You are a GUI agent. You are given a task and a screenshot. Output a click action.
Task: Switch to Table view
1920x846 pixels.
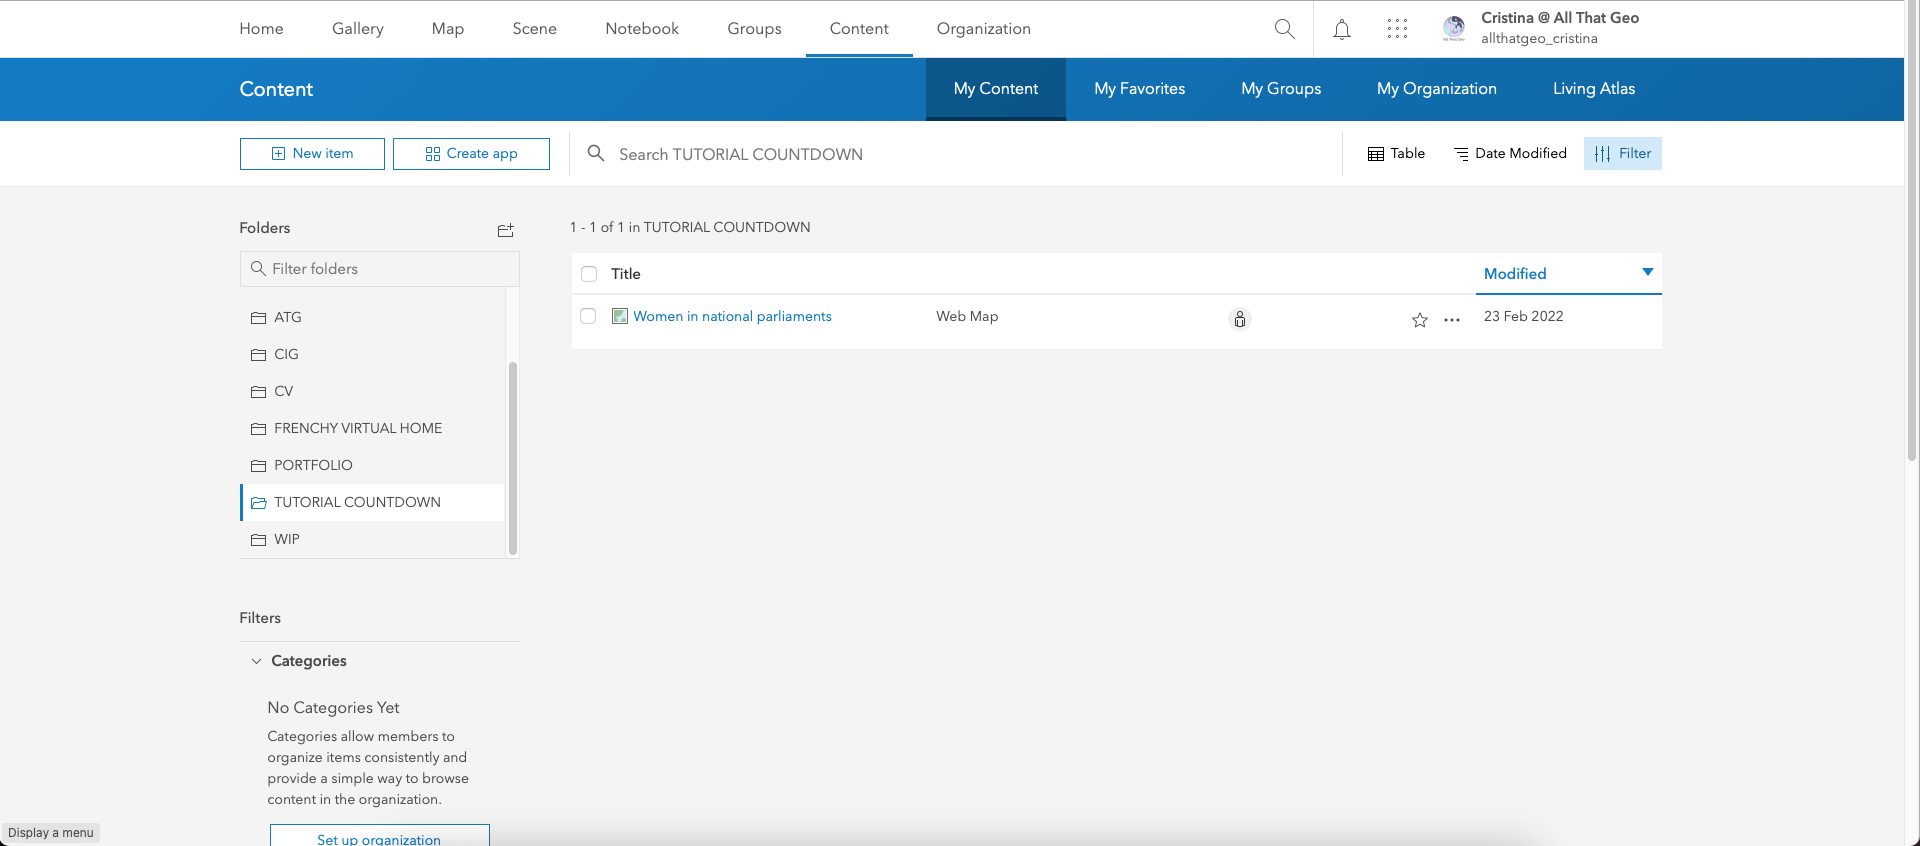pos(1396,153)
